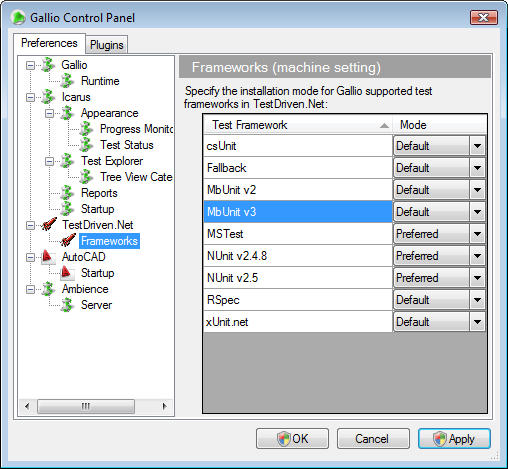Click the Test Explorer node icon
This screenshot has width=508, height=469.
point(67,161)
